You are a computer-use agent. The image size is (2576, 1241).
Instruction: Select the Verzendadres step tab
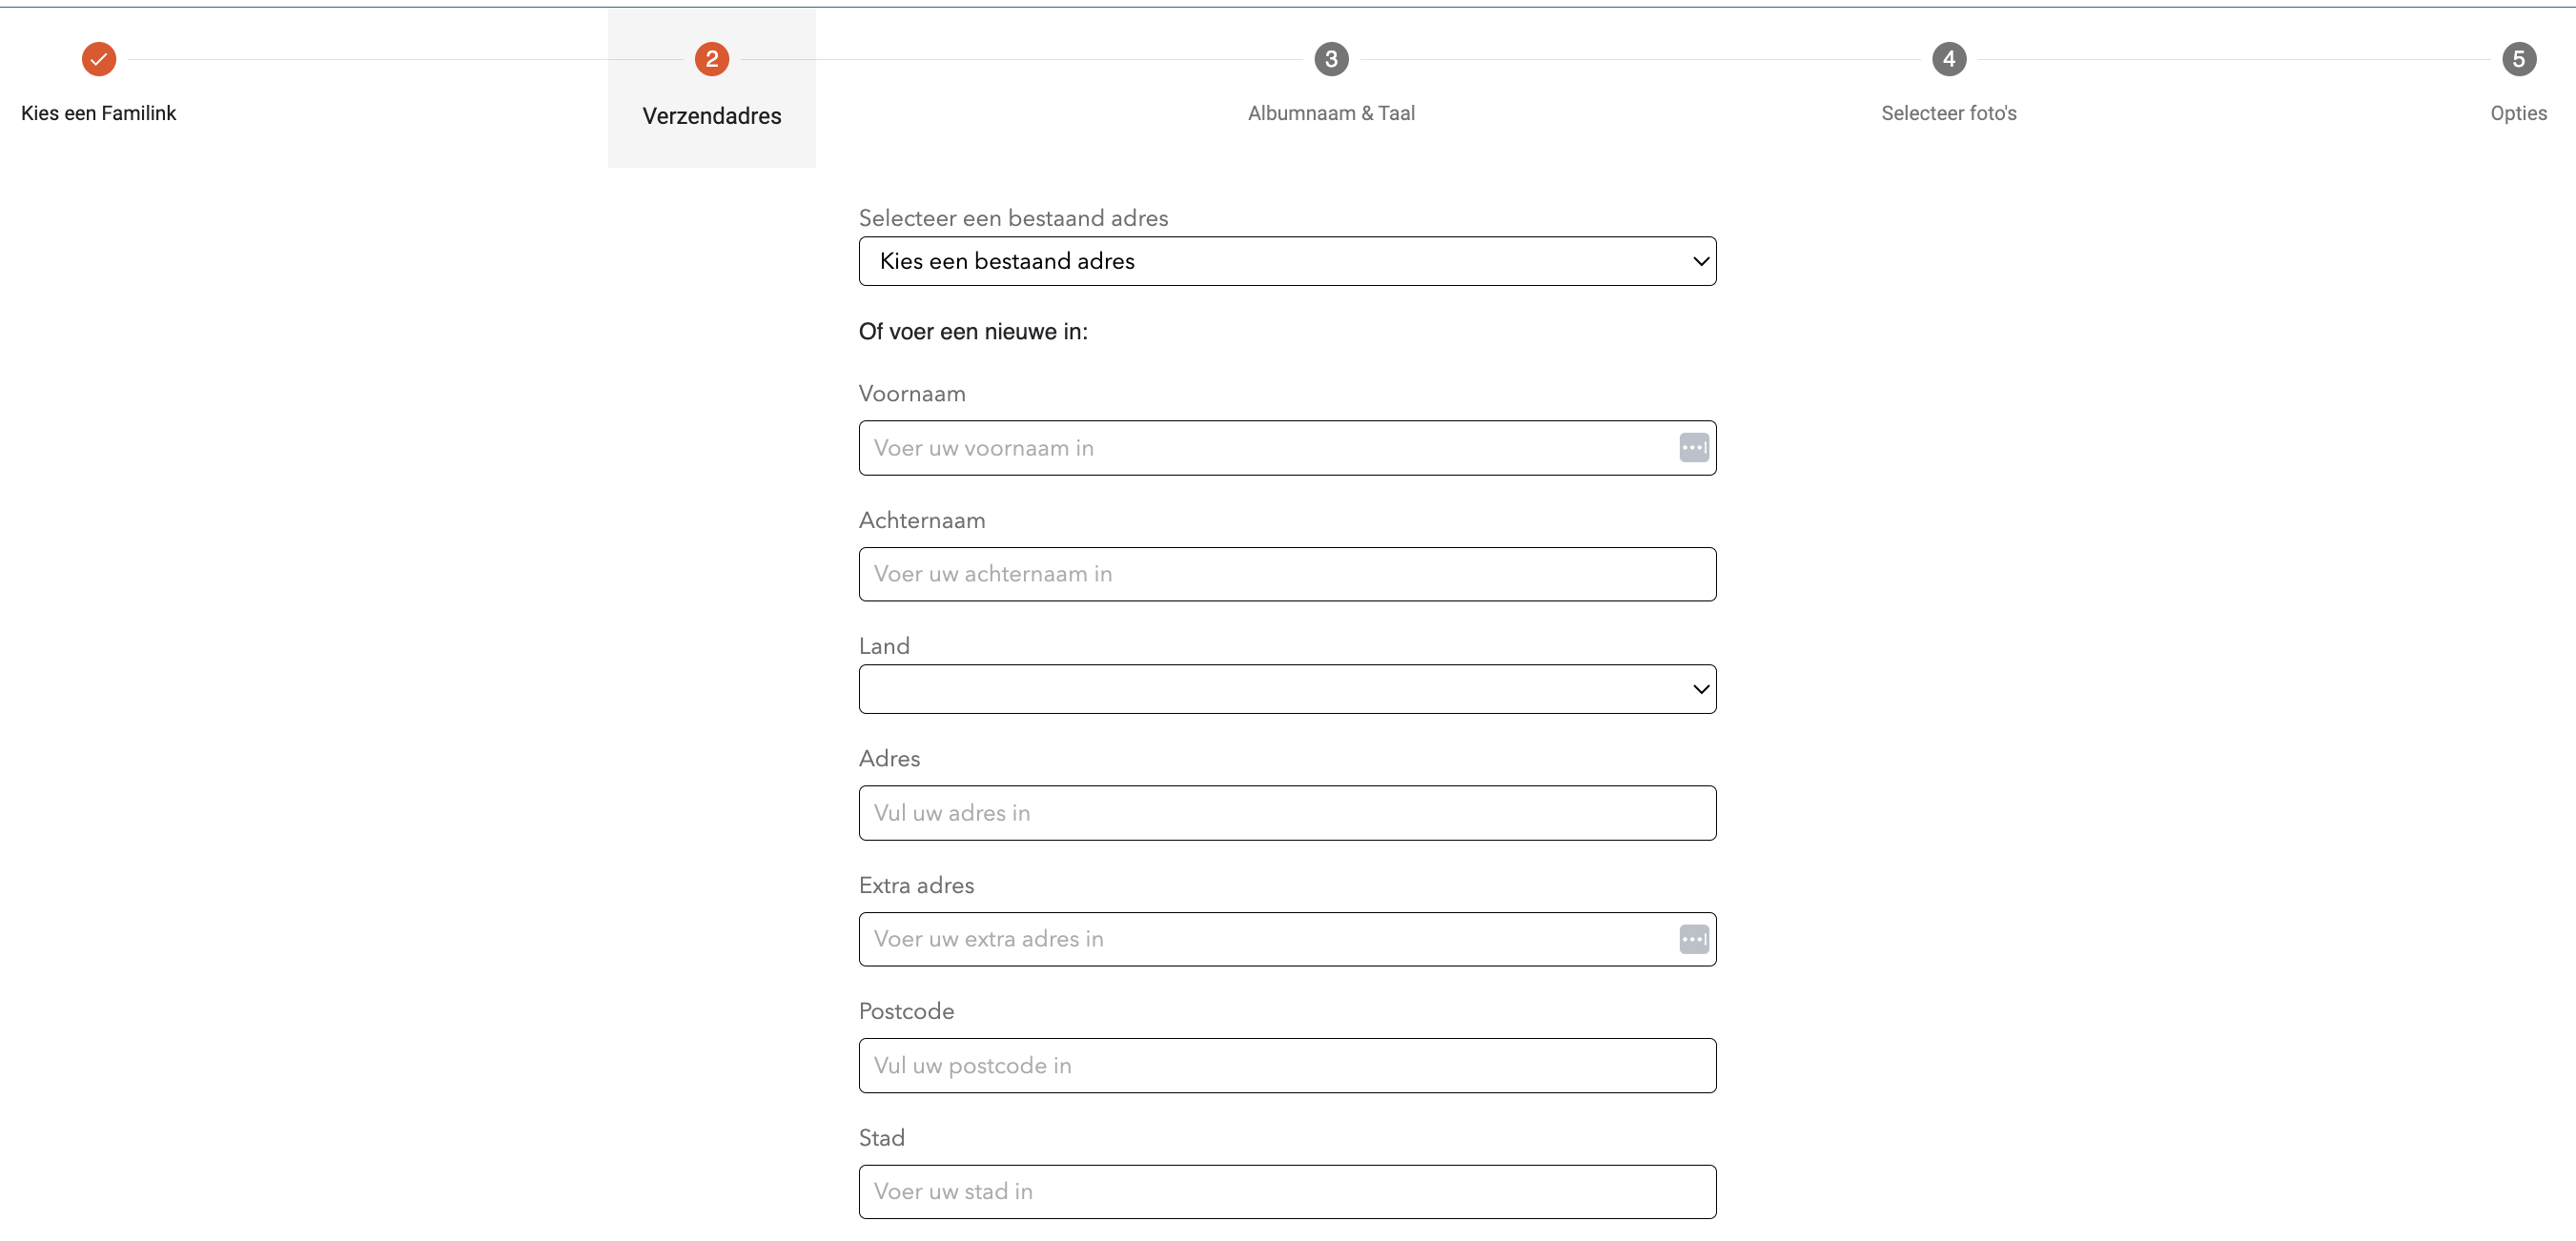(x=711, y=116)
